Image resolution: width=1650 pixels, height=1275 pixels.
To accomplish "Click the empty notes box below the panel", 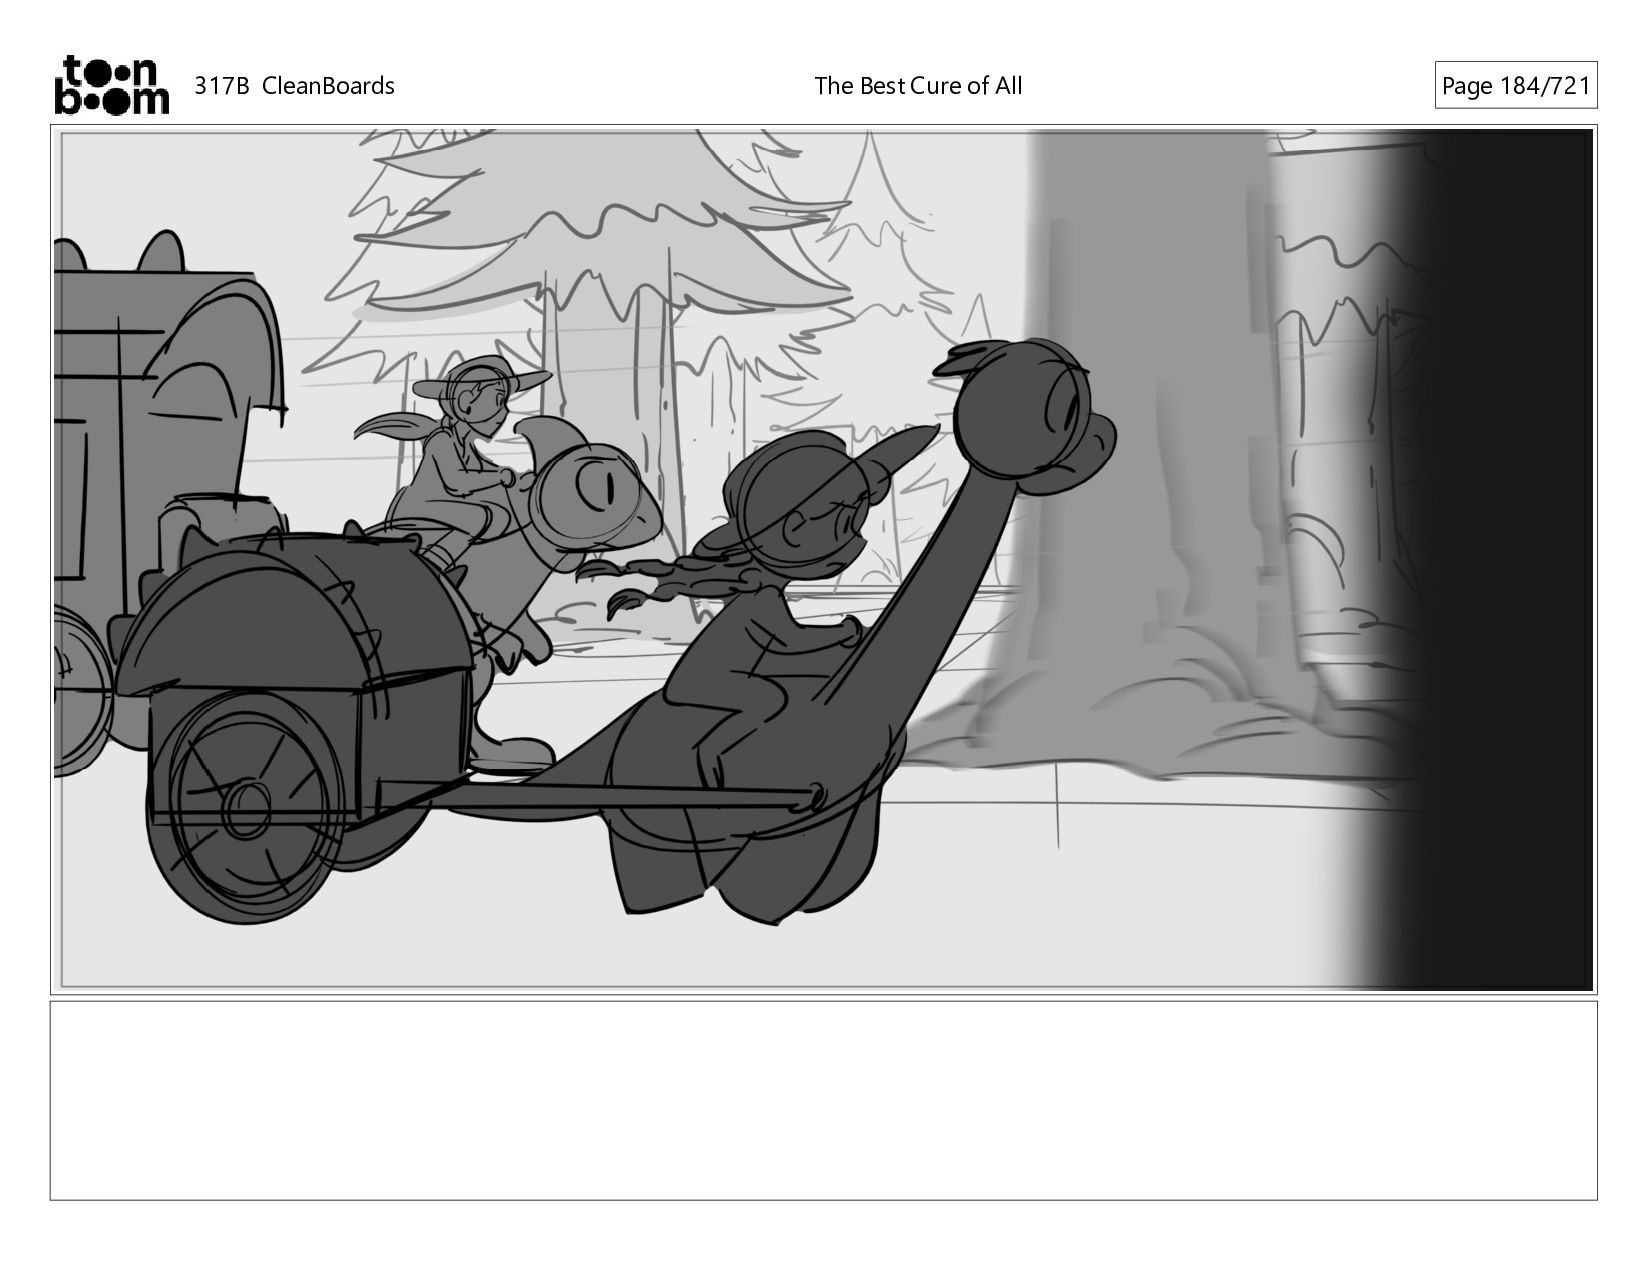I will point(823,1100).
